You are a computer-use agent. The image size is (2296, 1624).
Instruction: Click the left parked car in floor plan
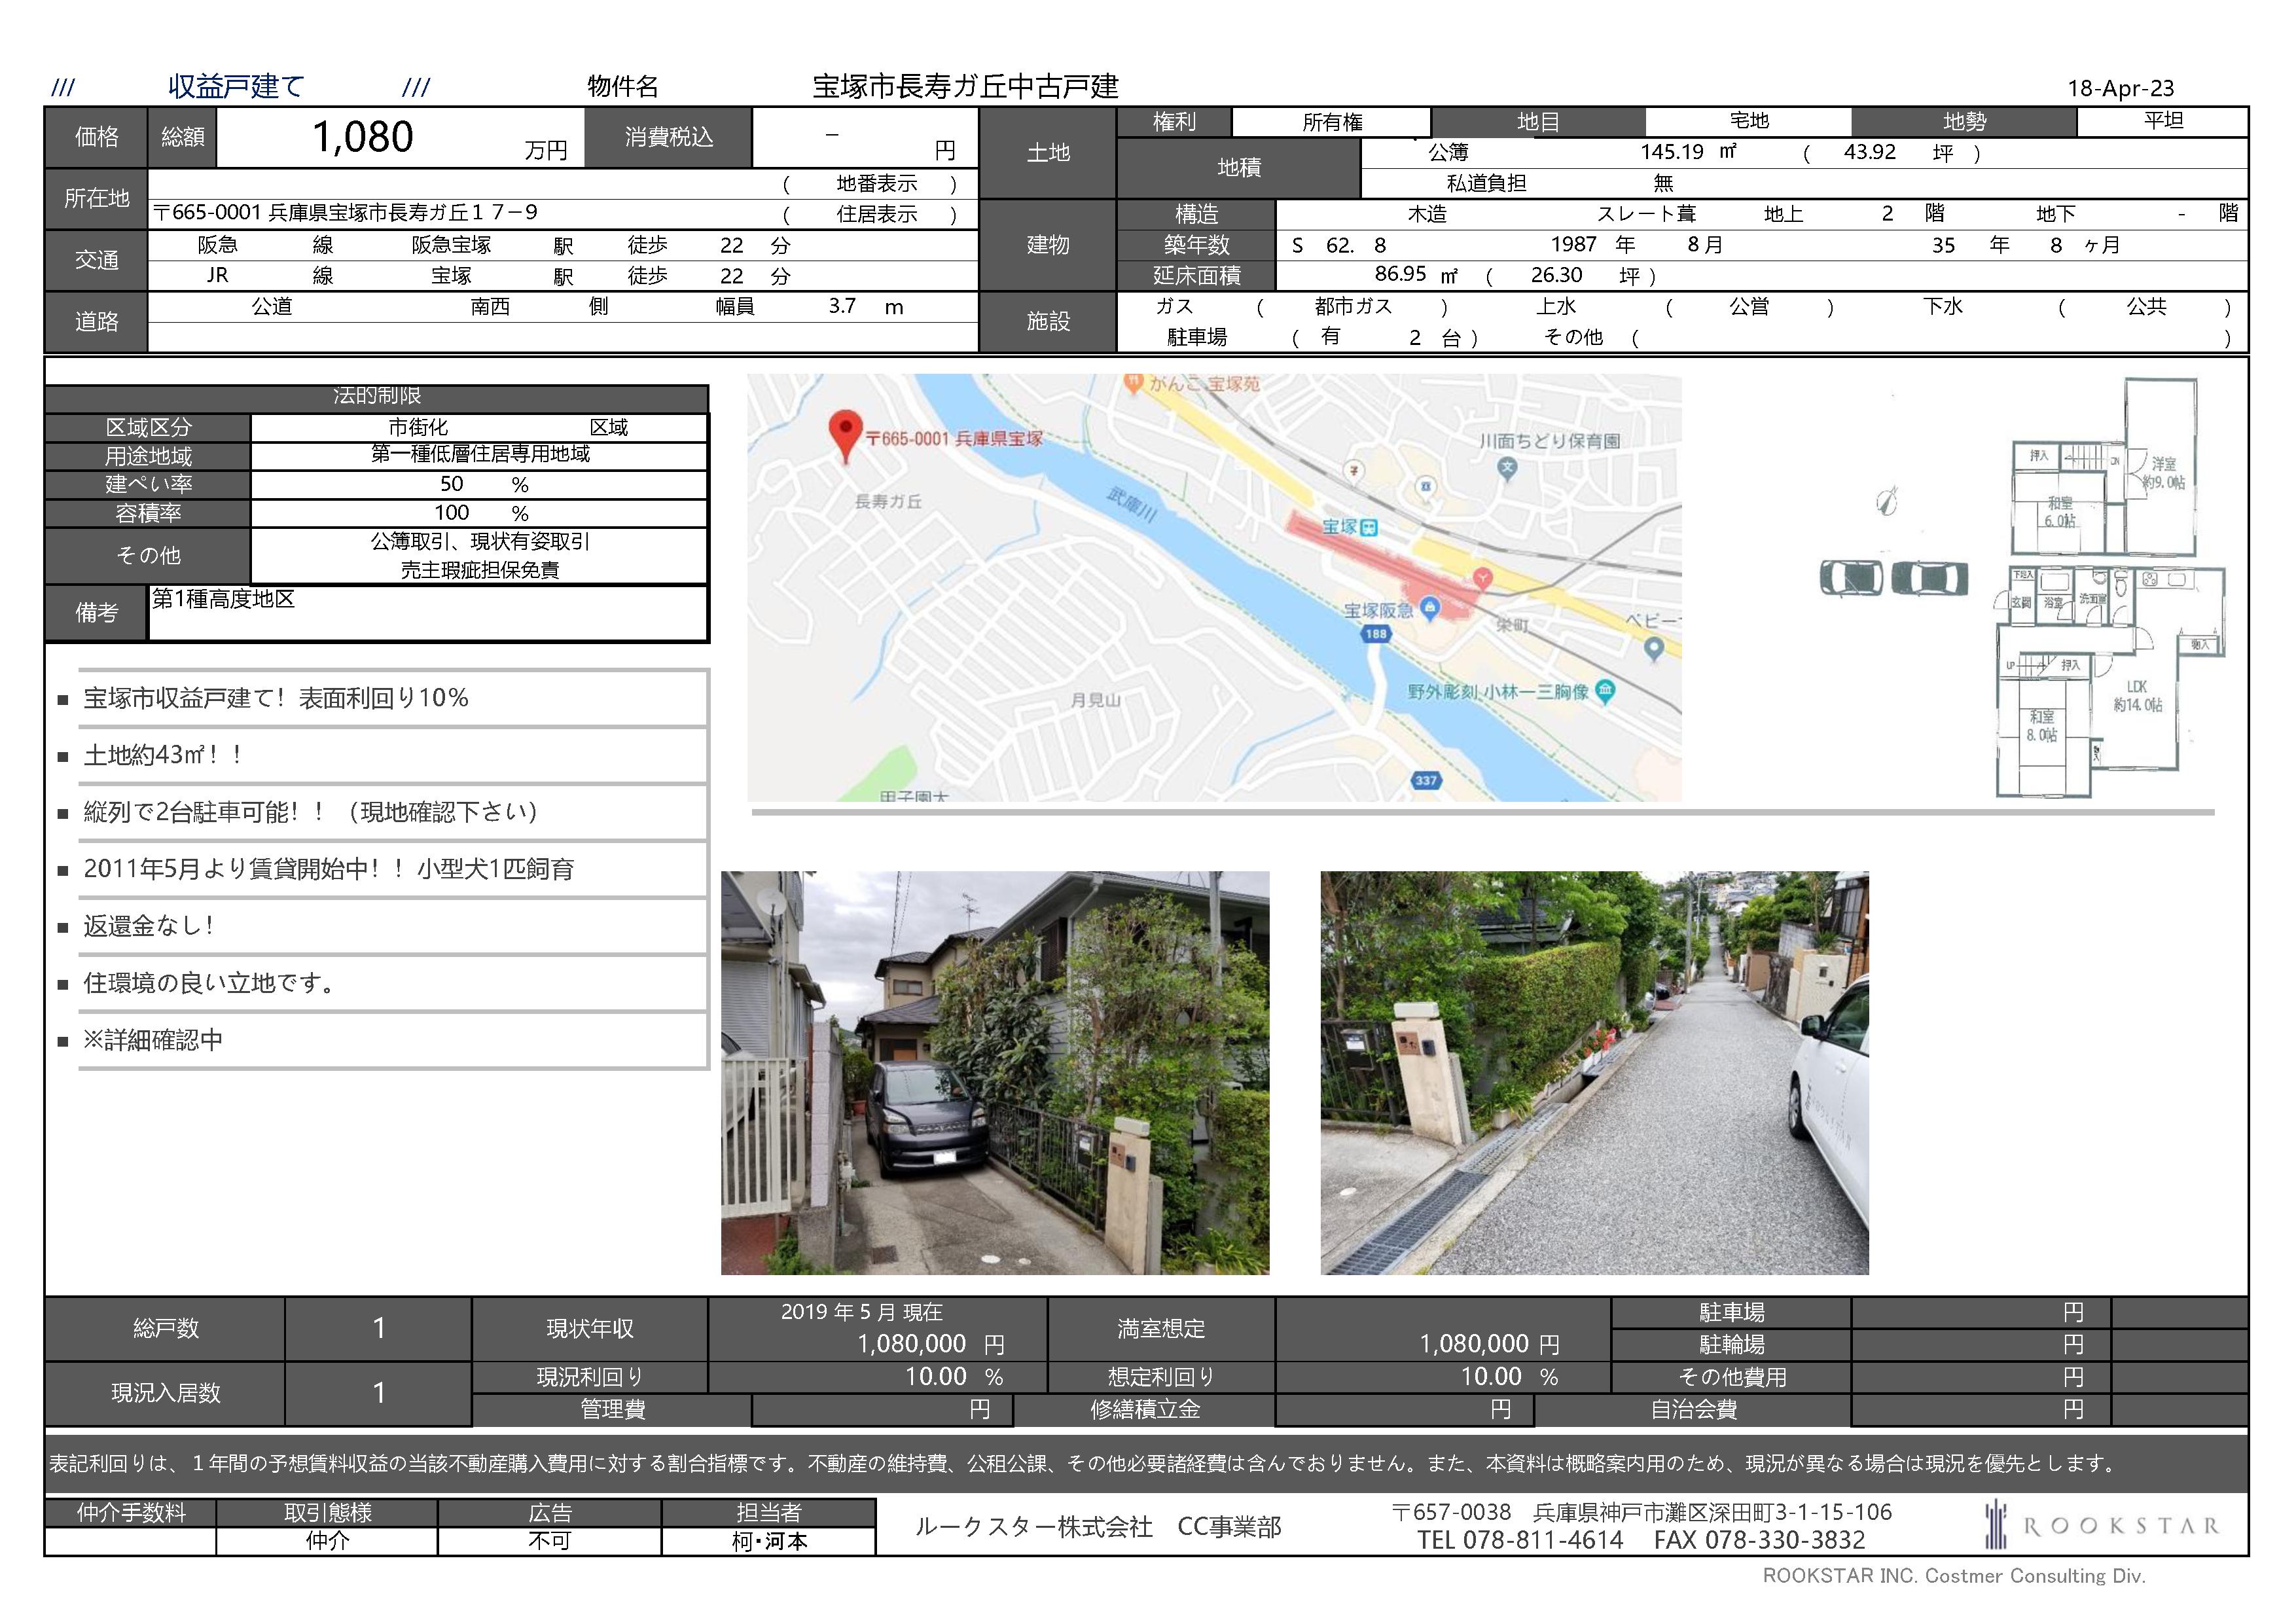(1850, 577)
